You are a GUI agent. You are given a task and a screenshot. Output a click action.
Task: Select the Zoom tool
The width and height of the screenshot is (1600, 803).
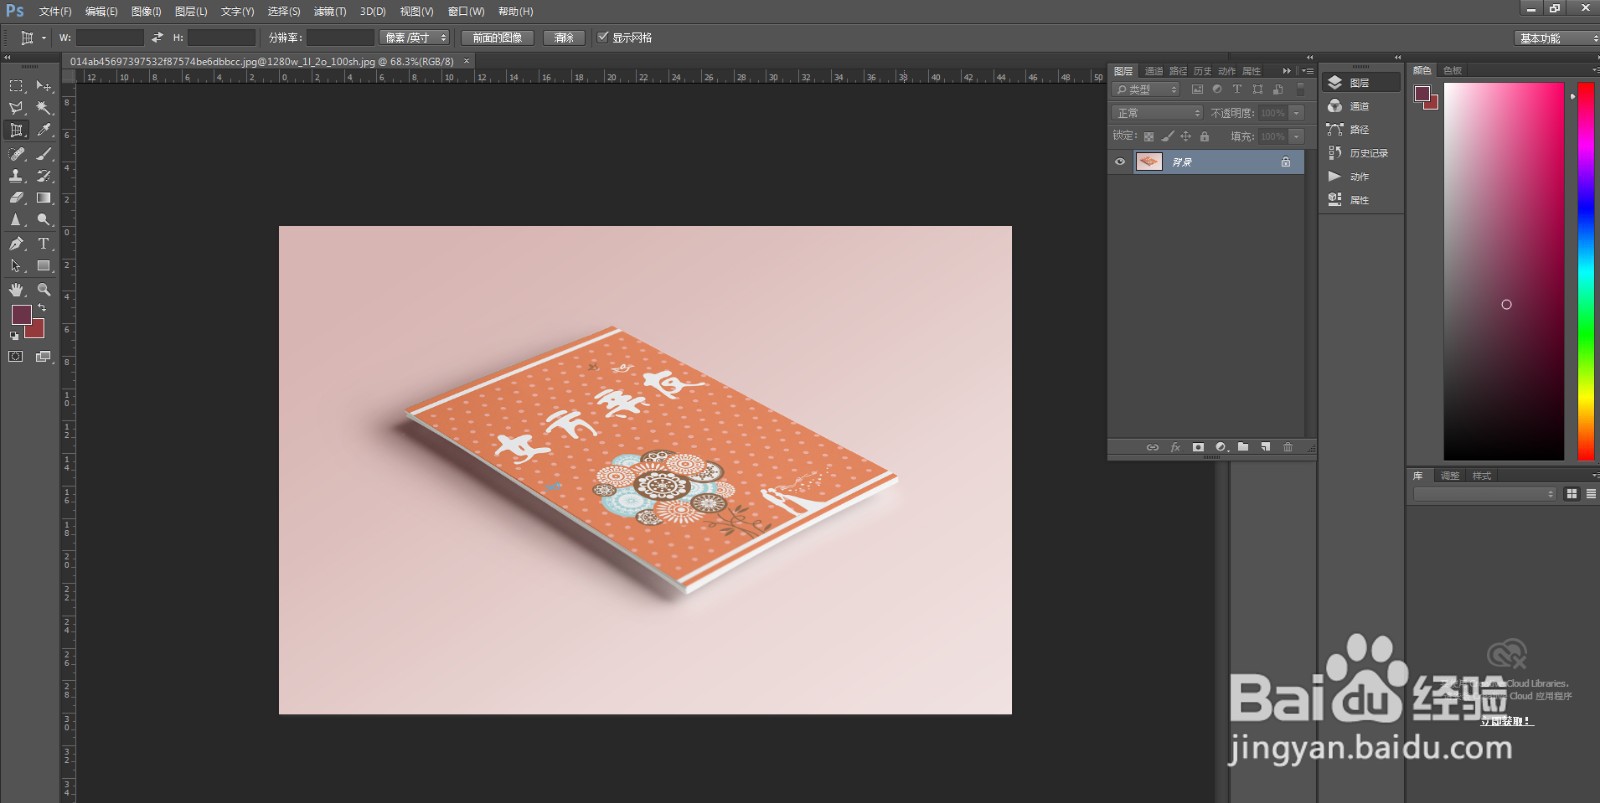44,289
